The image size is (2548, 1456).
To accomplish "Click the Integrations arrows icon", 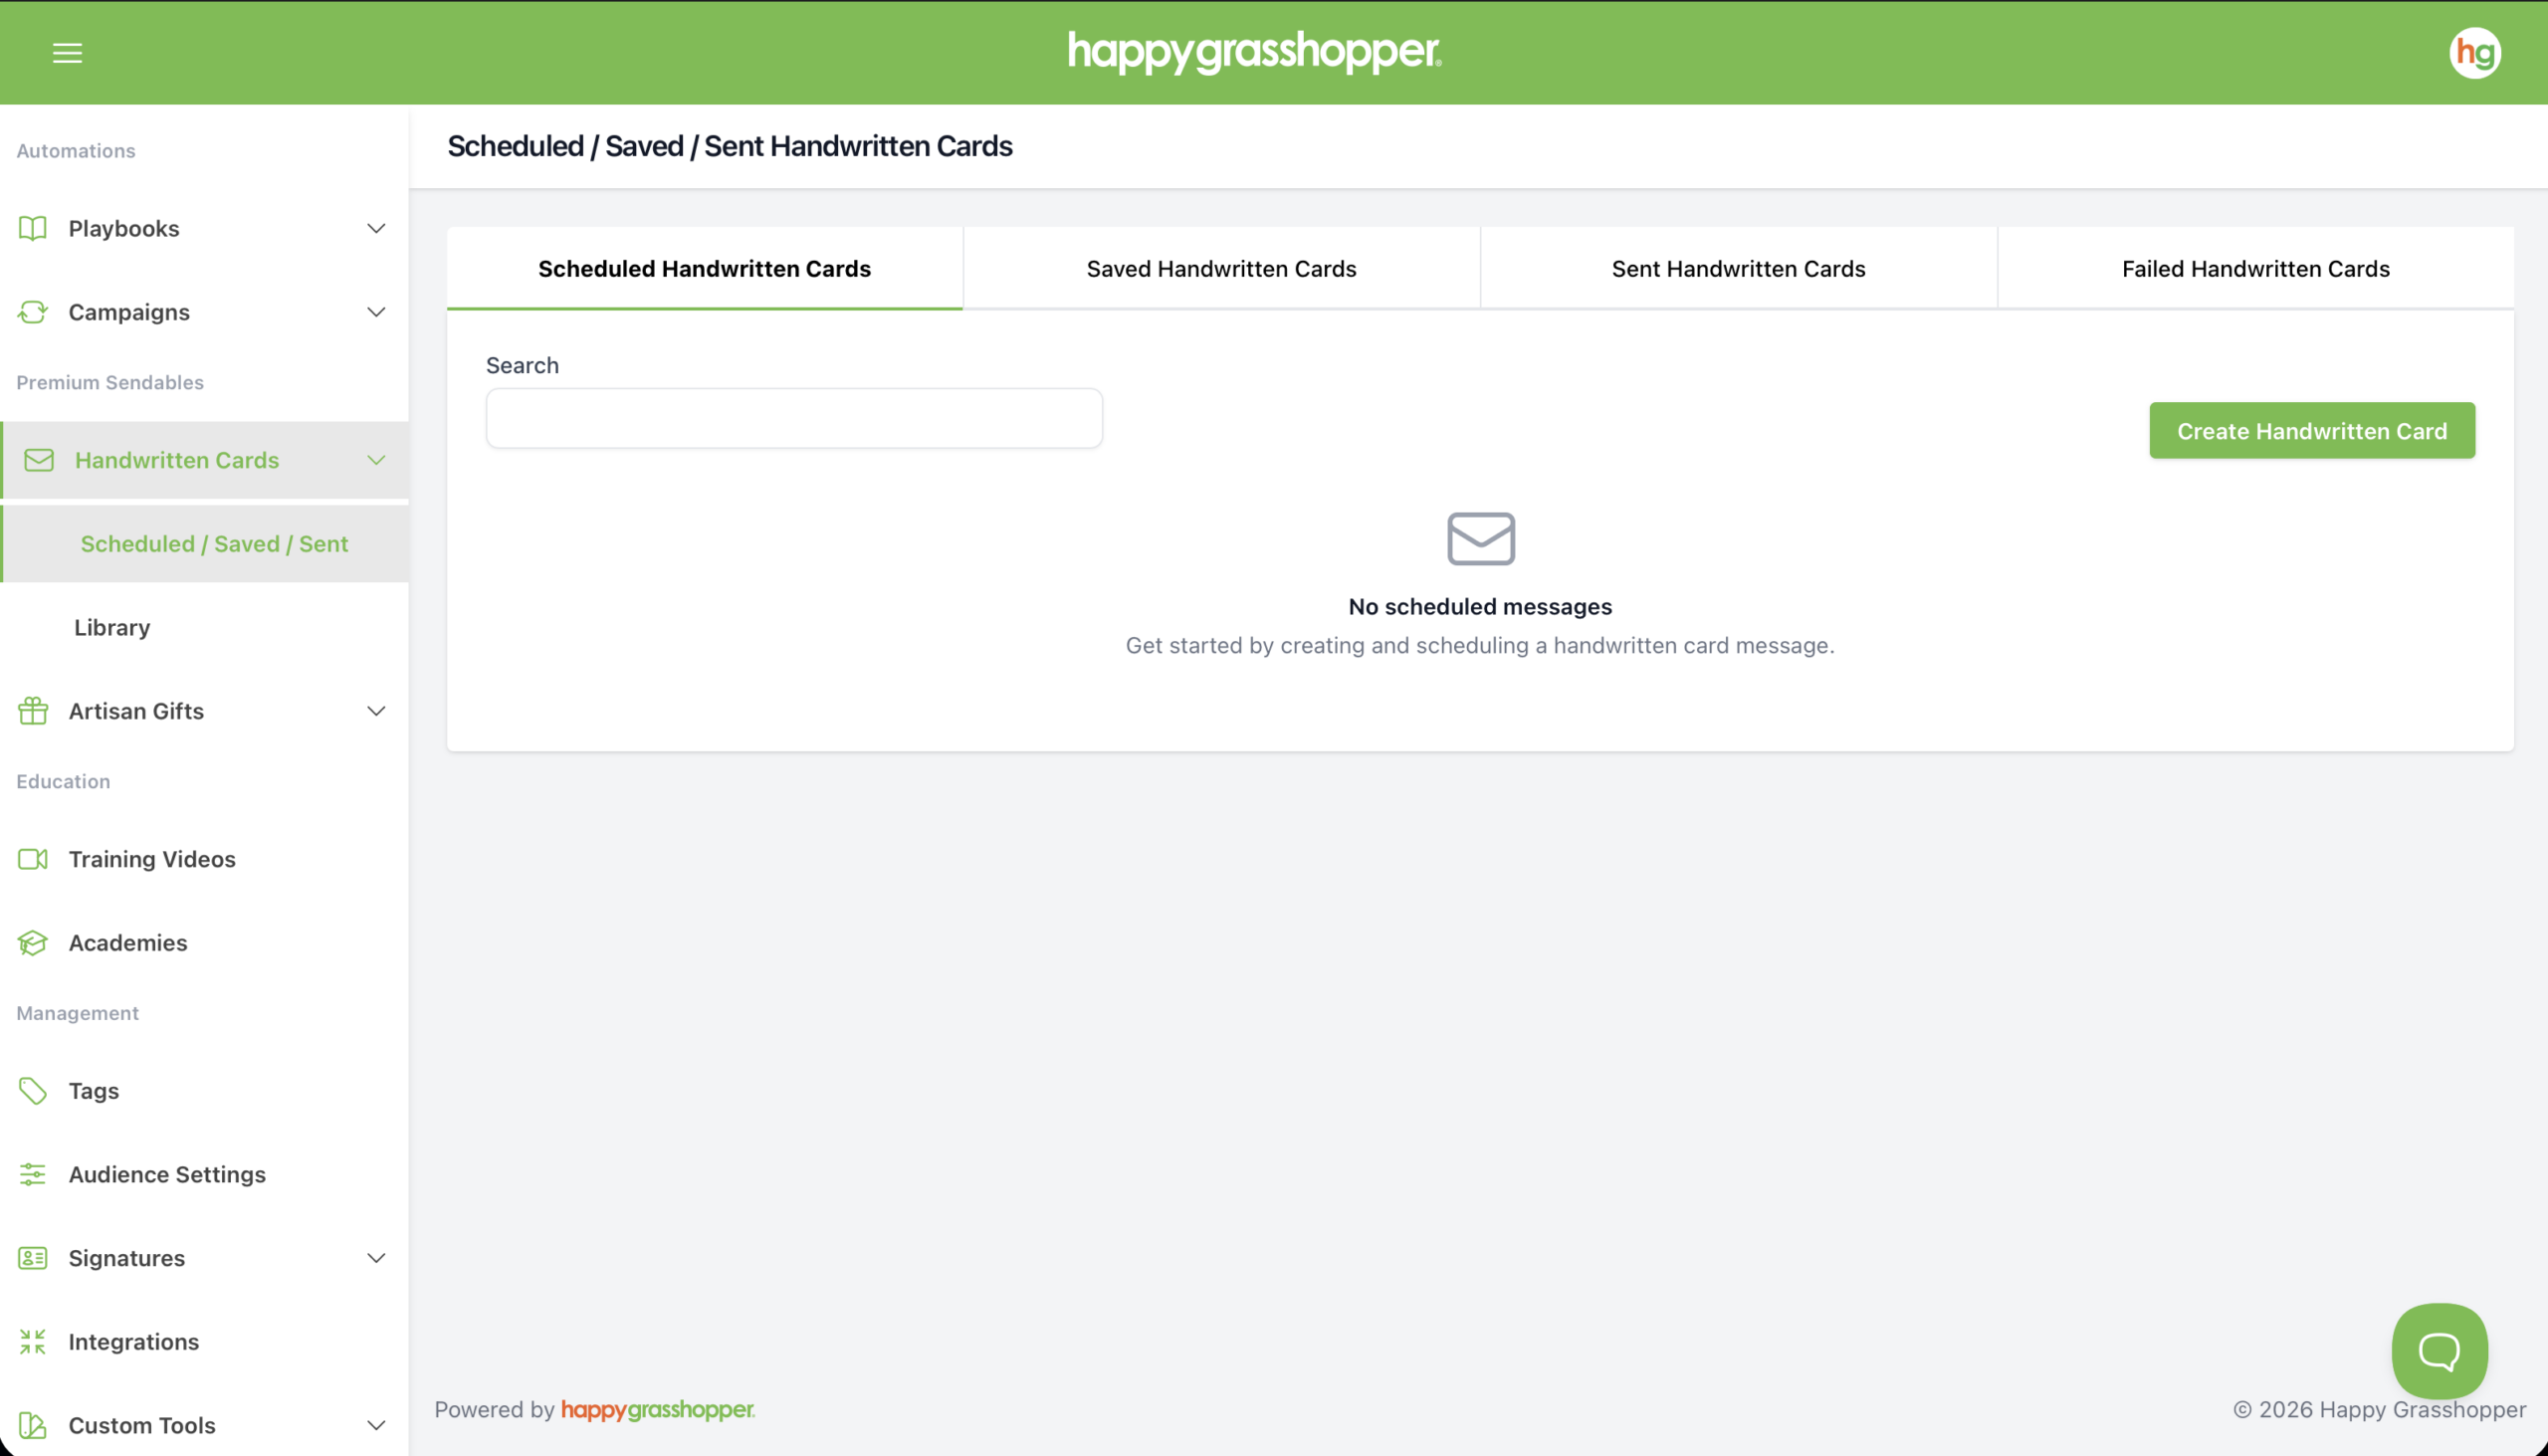I will (x=33, y=1341).
